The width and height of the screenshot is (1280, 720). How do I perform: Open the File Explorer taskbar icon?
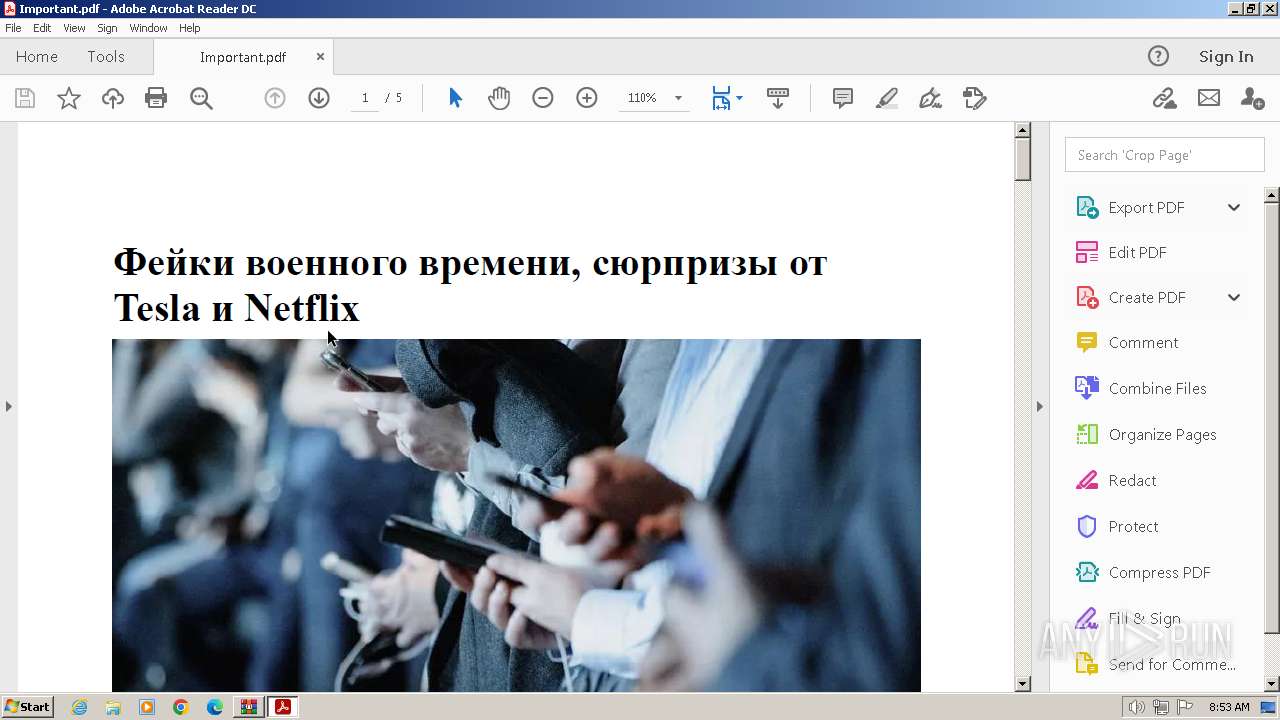113,707
